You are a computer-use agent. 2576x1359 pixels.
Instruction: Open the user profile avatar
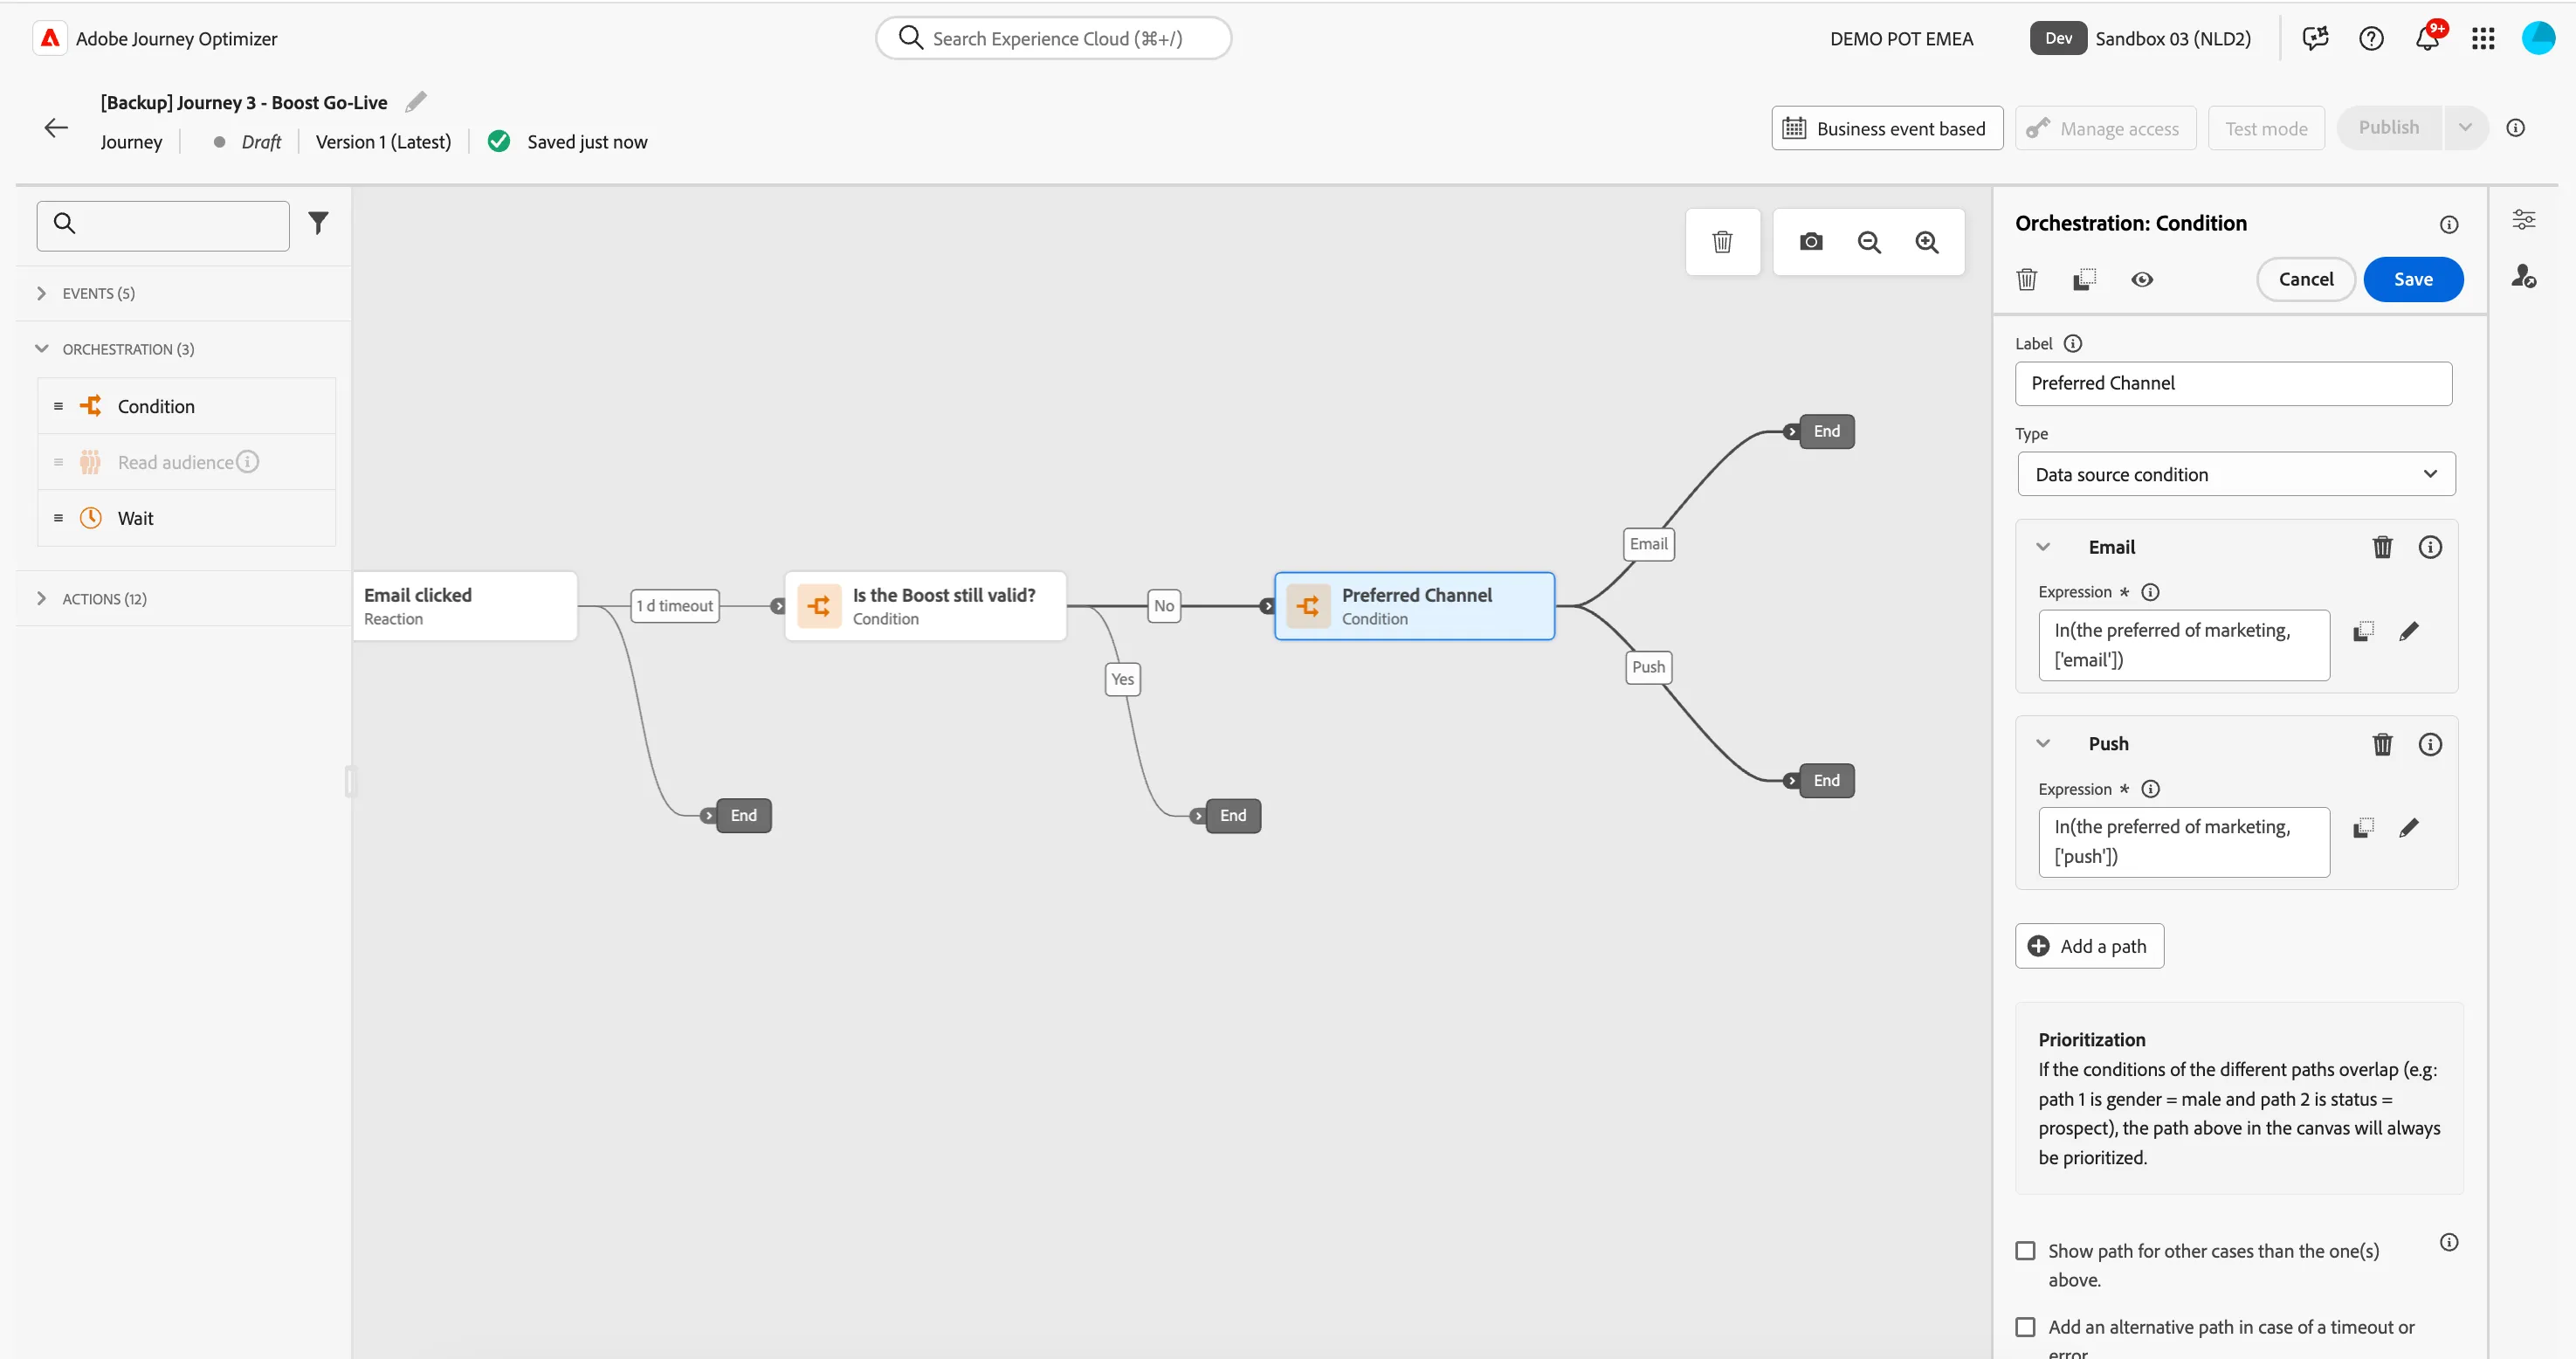[2538, 38]
